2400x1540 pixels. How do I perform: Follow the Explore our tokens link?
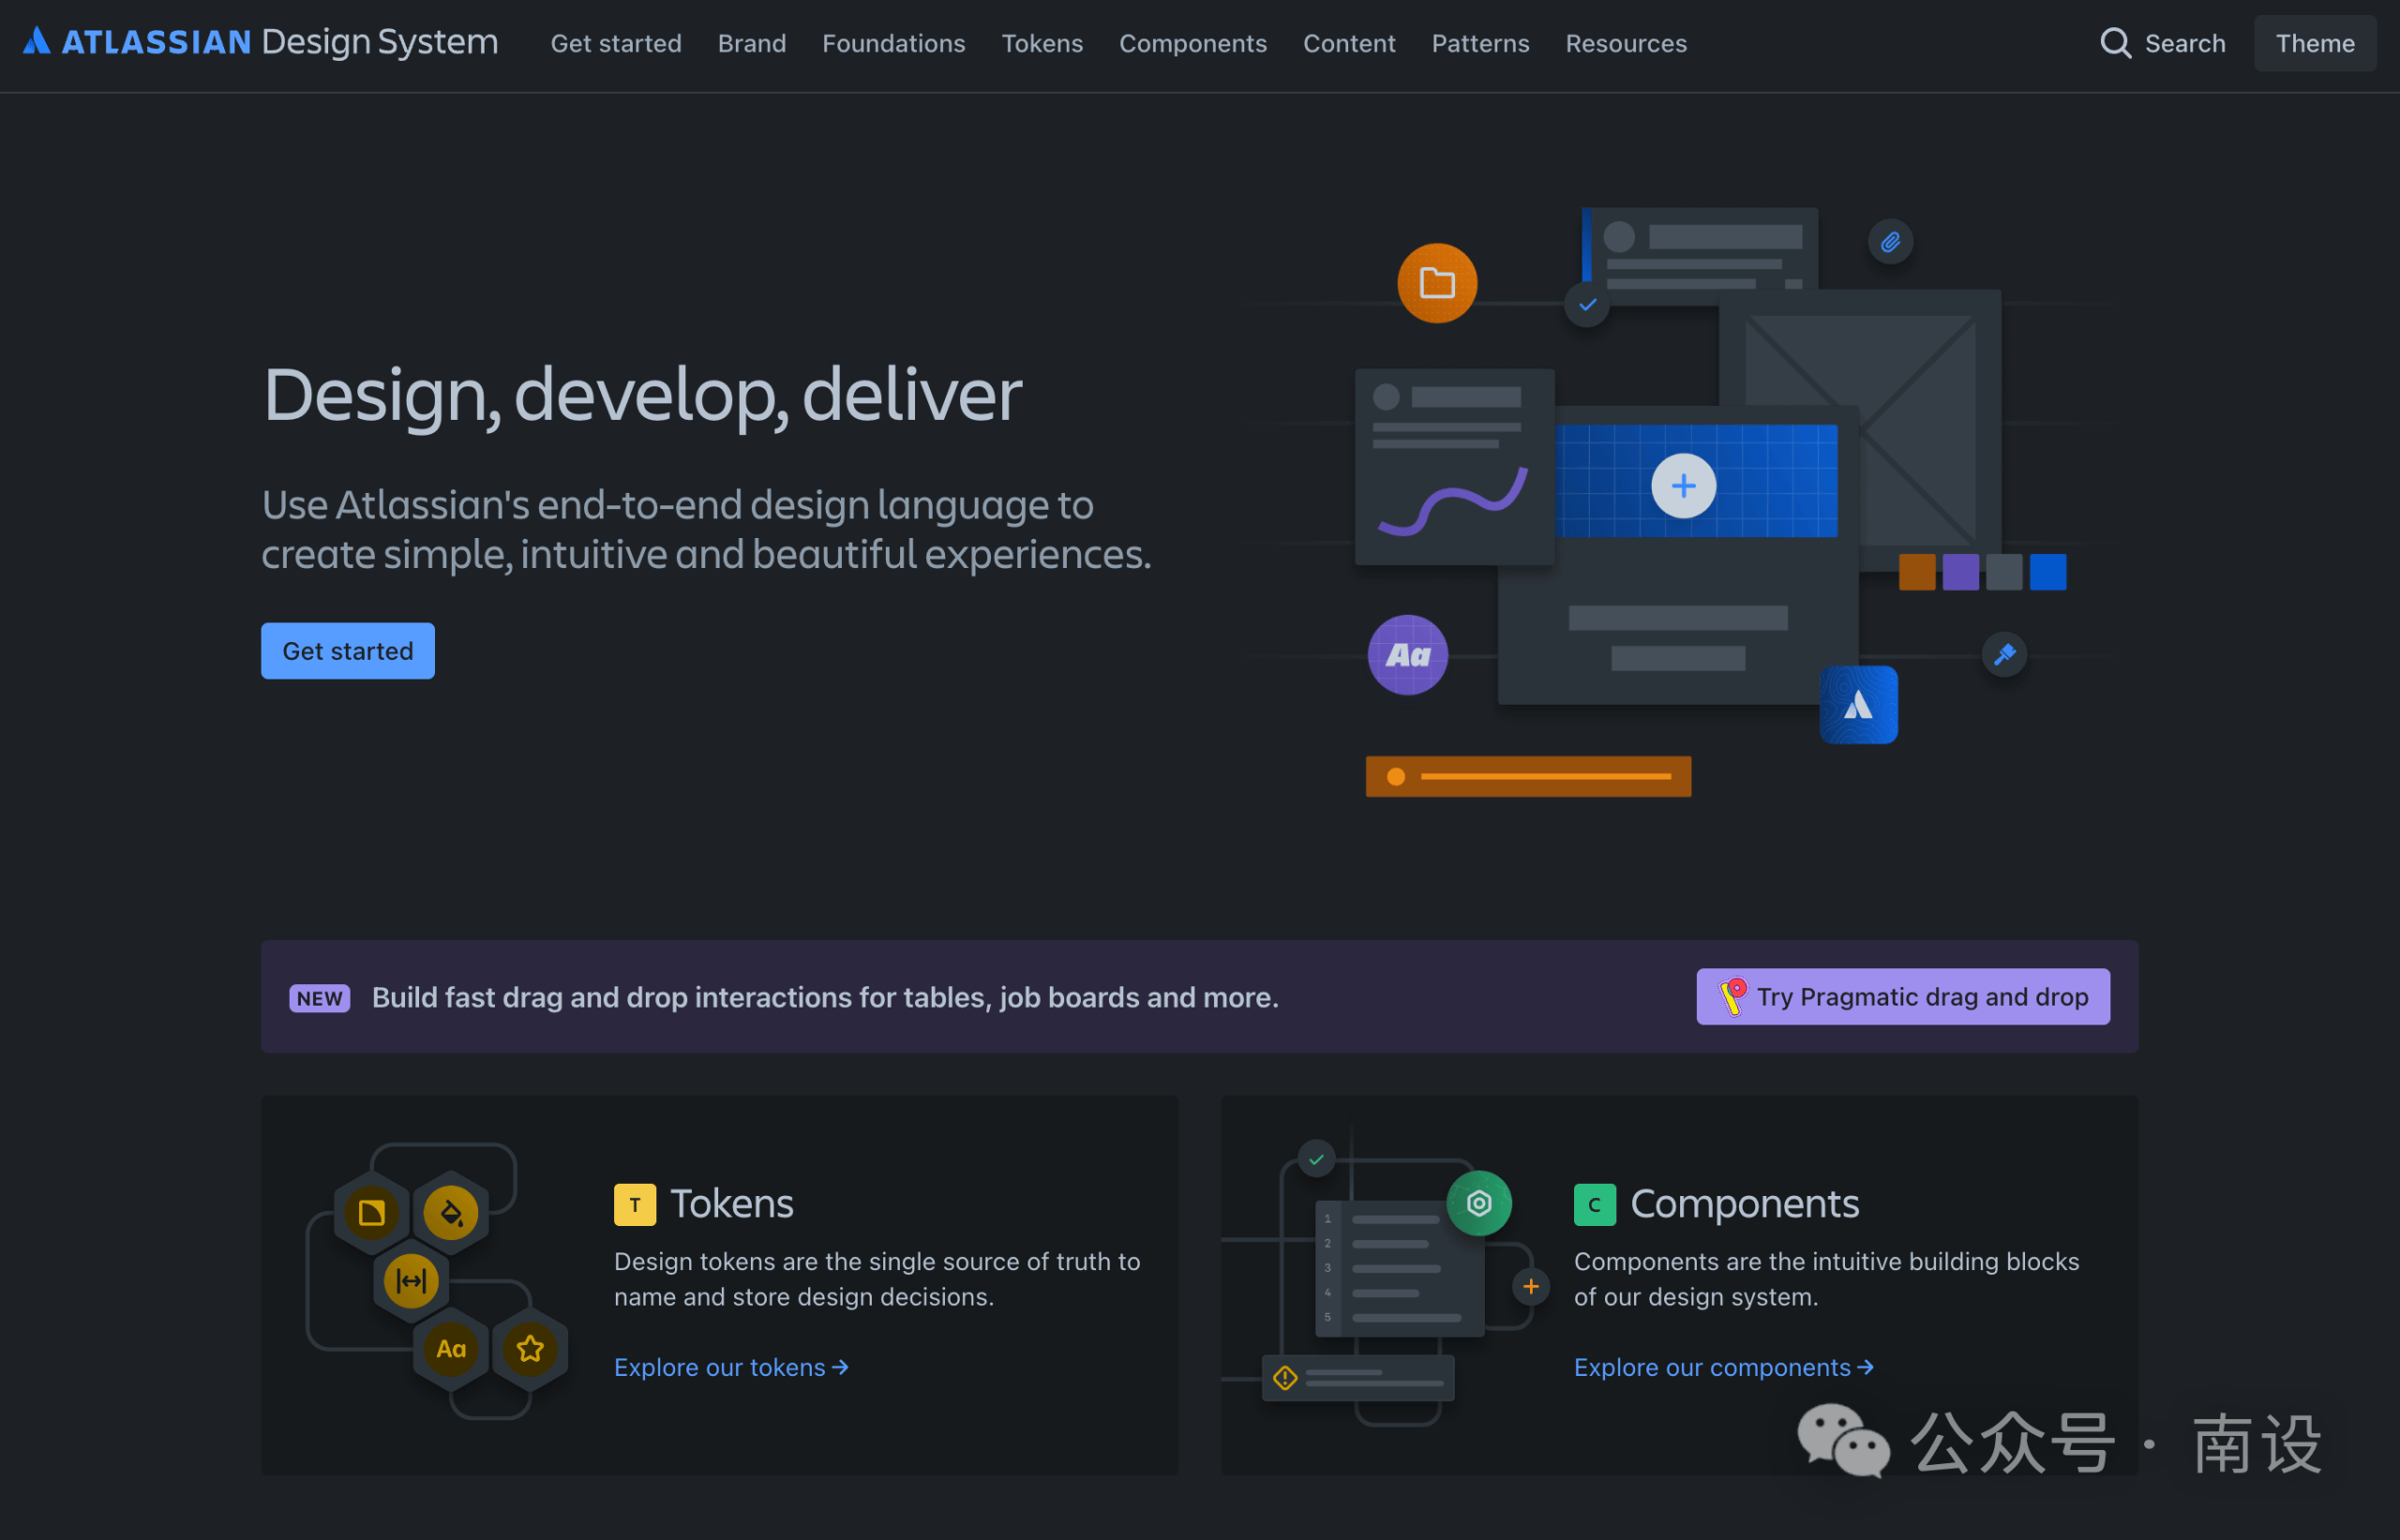[731, 1367]
